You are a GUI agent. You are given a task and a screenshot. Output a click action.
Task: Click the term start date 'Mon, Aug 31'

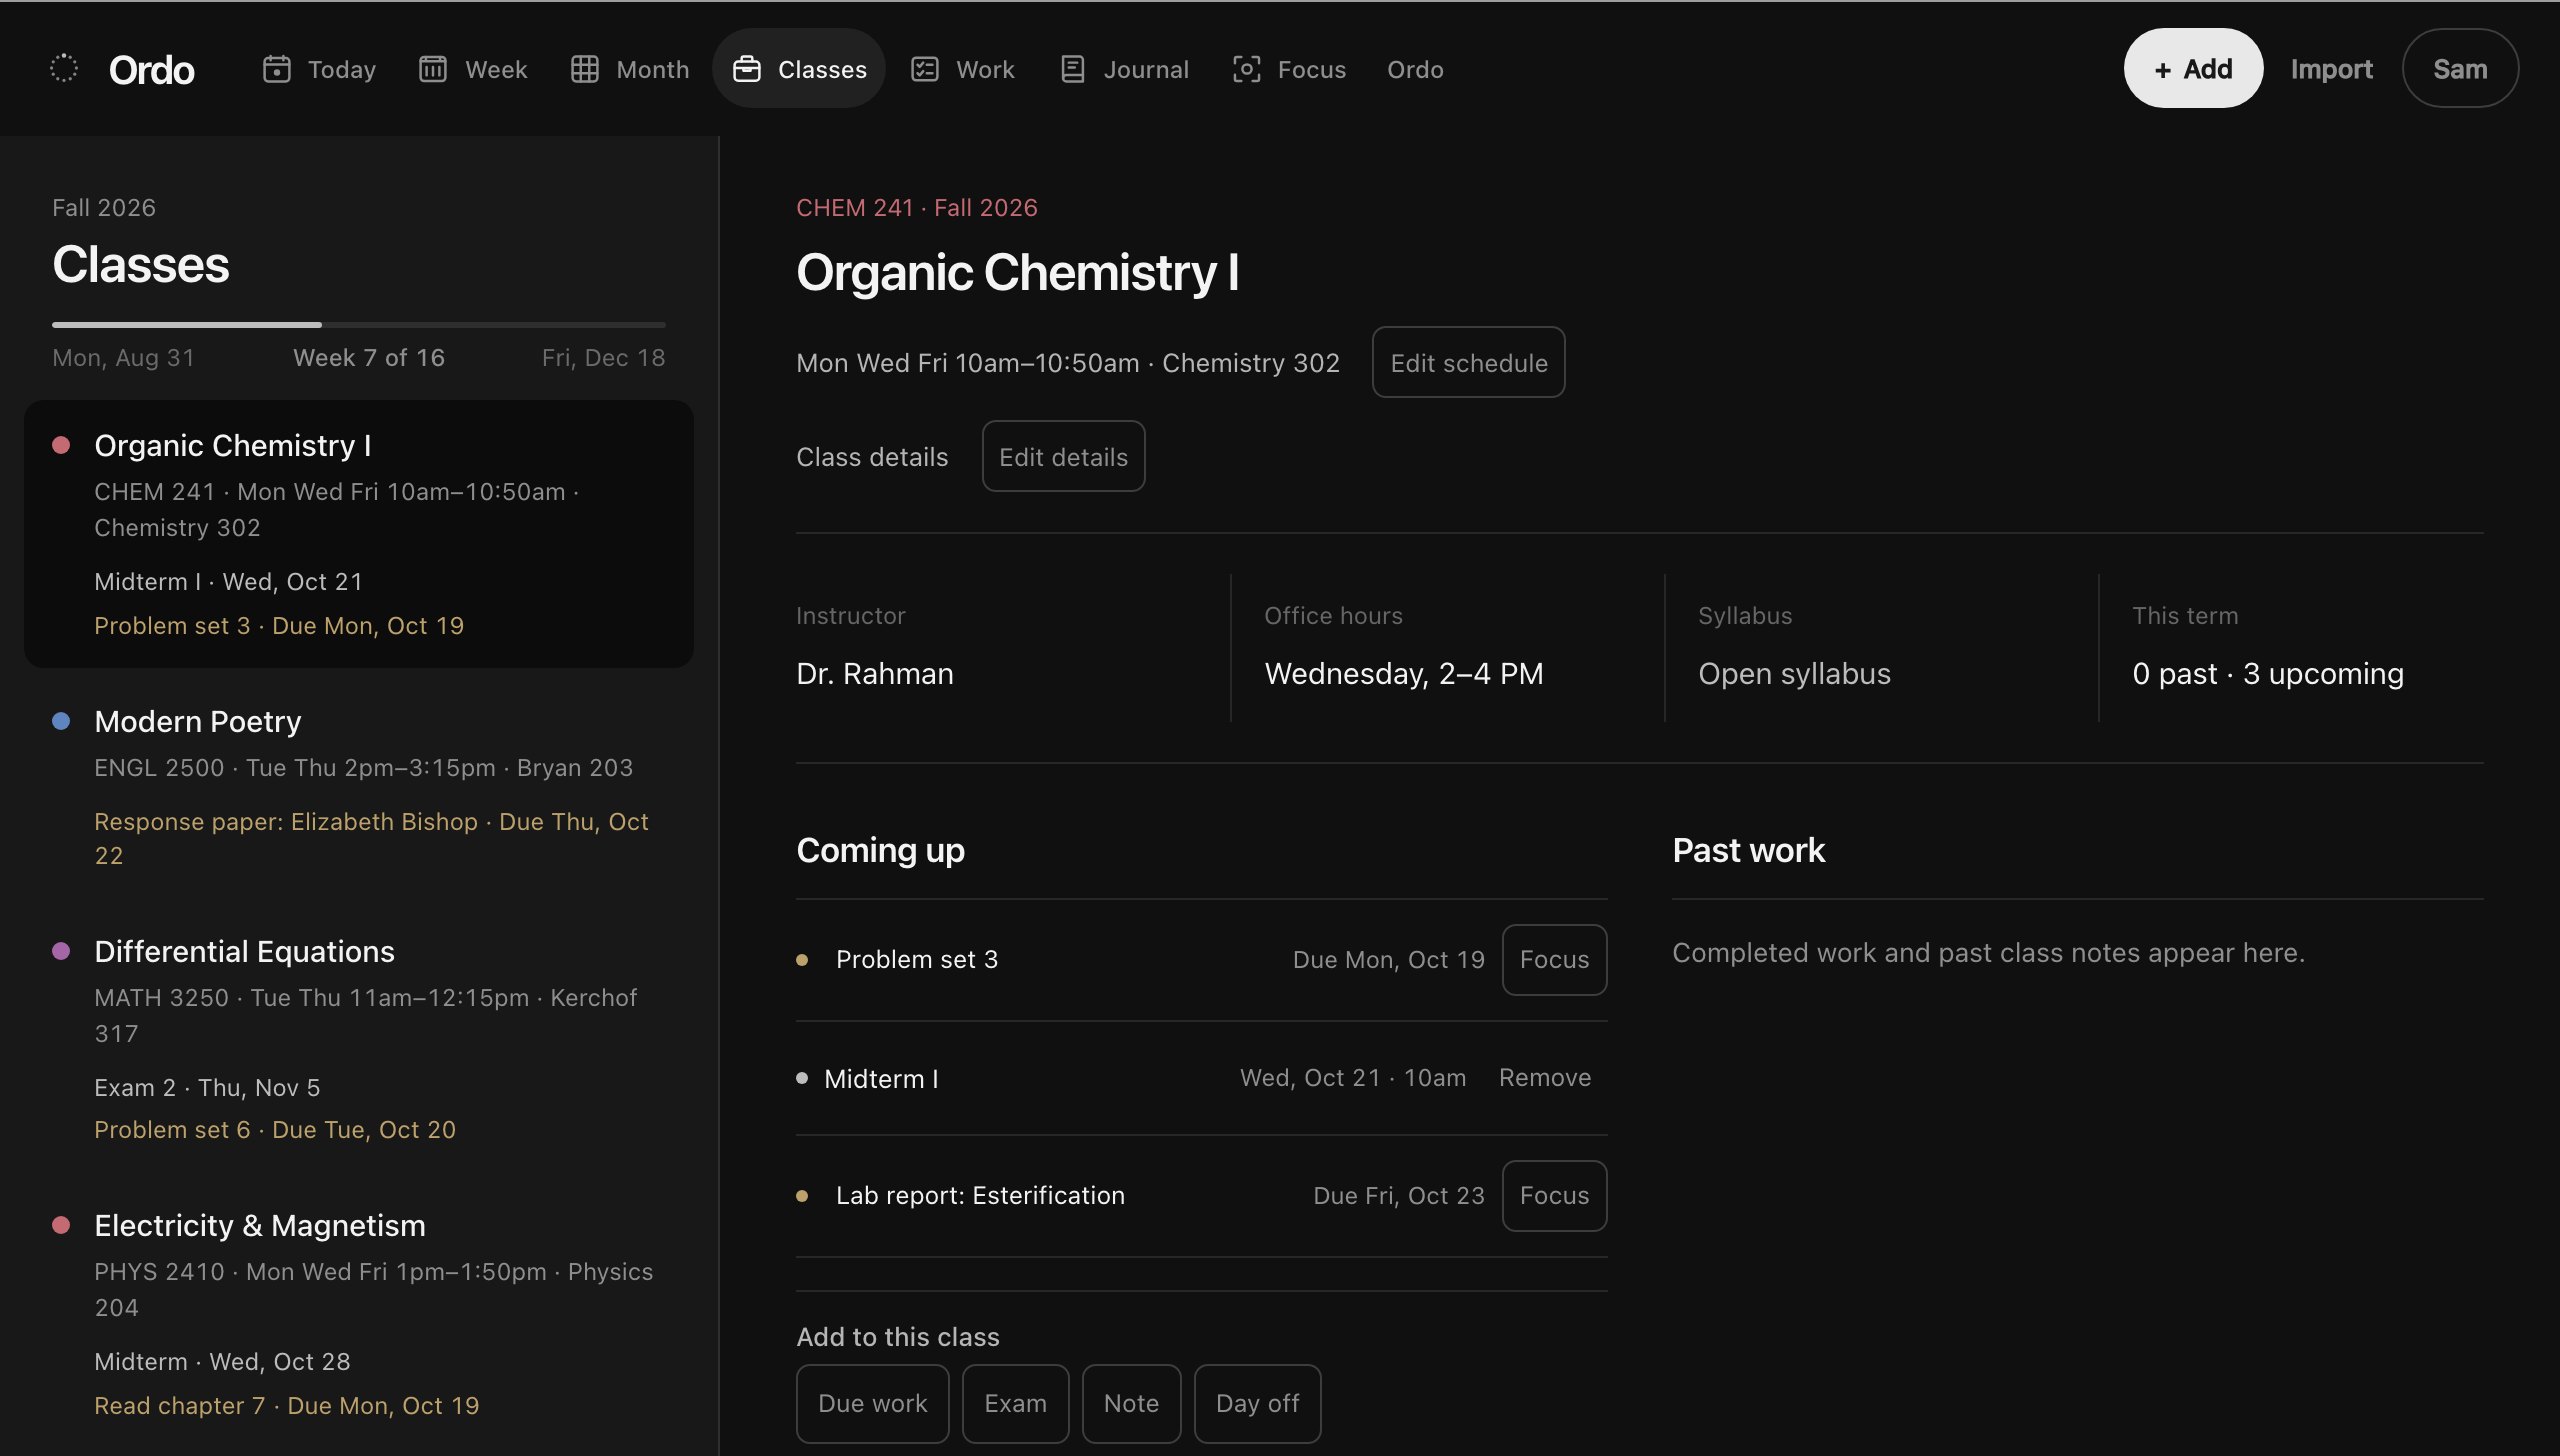(x=124, y=357)
